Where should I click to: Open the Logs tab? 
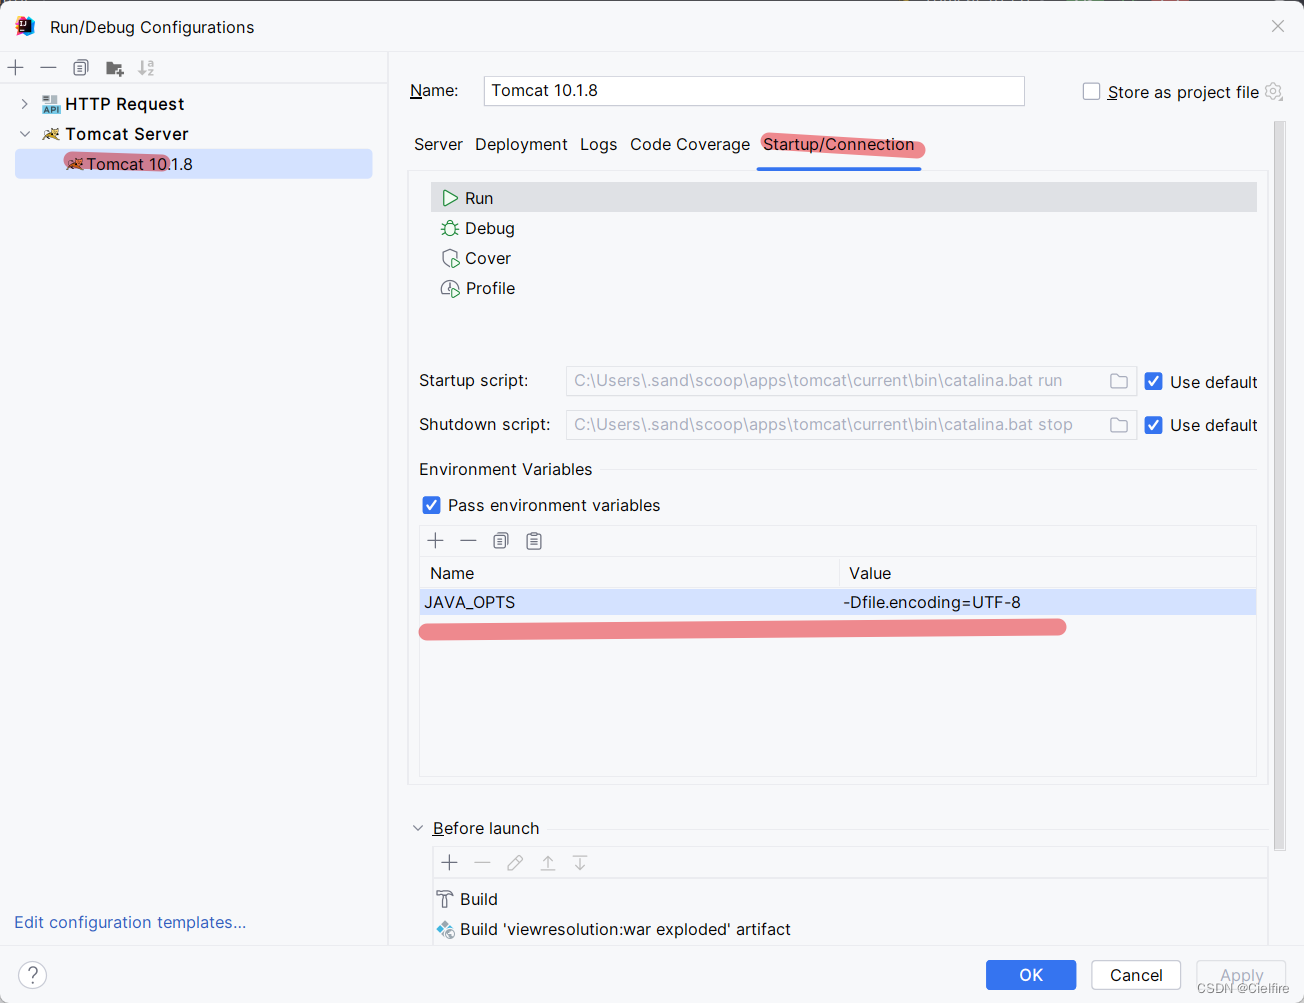click(598, 144)
